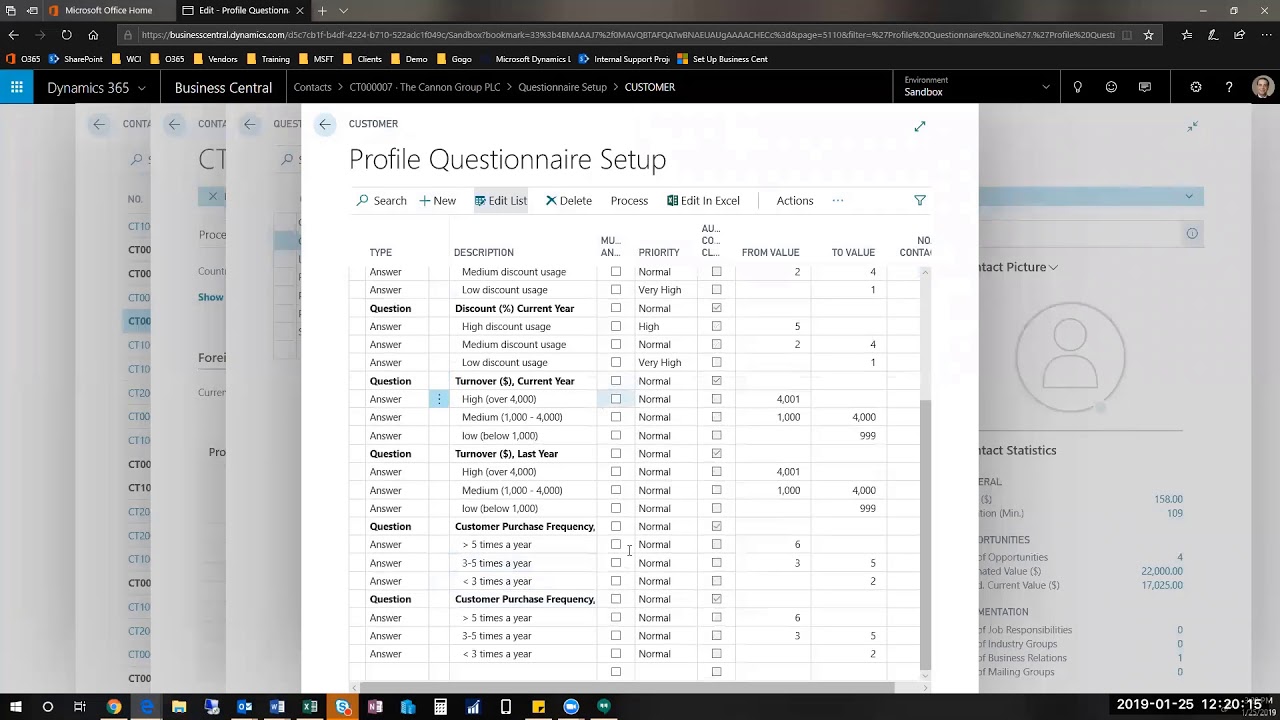
Task: Expand the Dynamics 365 dropdown
Action: point(141,88)
